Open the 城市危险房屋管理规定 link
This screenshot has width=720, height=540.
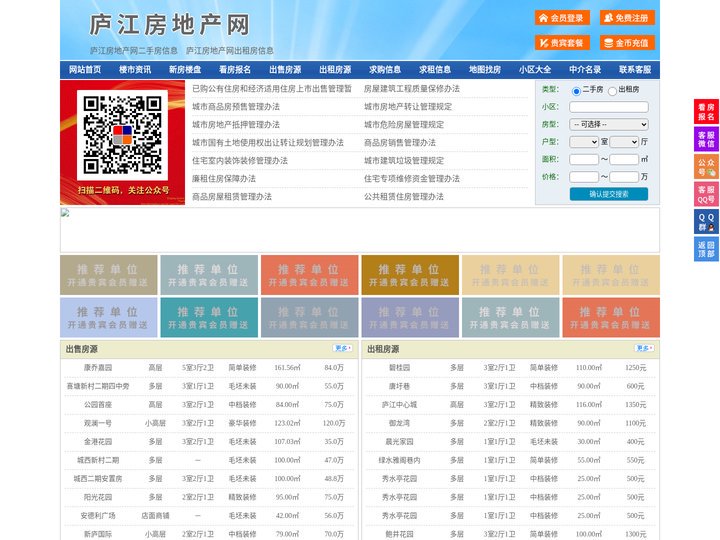tap(404, 124)
